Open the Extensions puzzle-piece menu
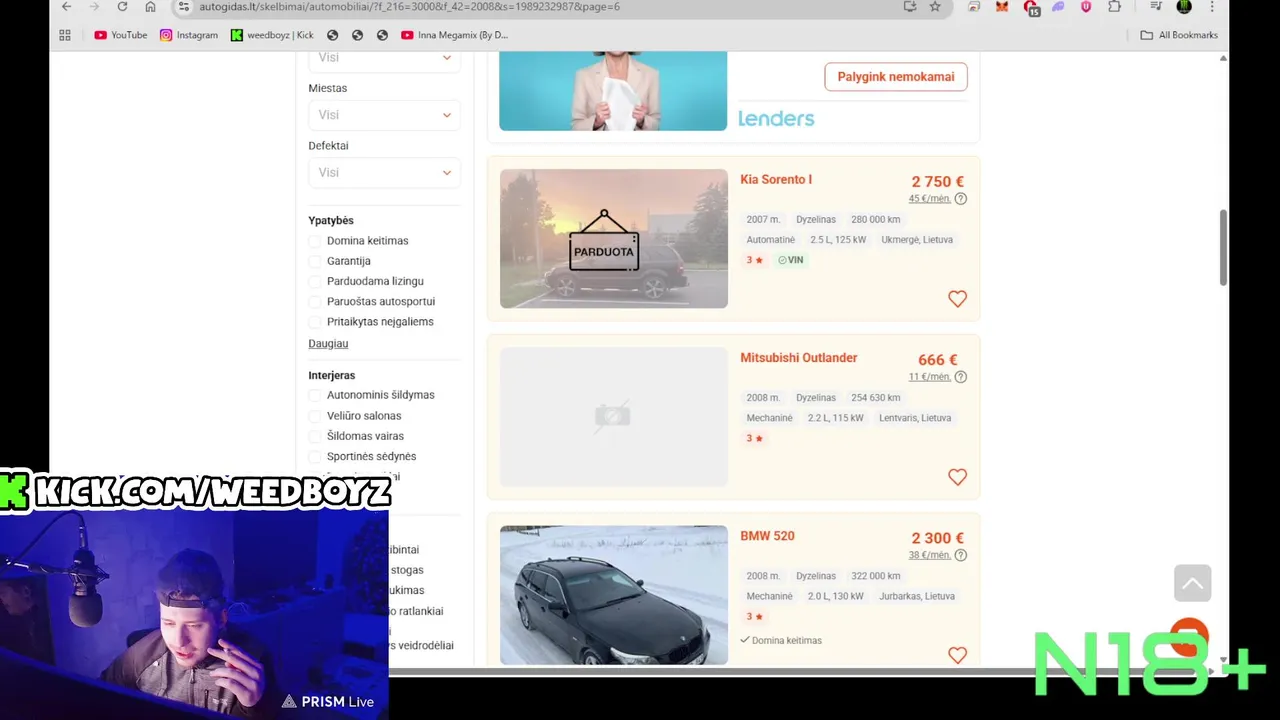Image resolution: width=1280 pixels, height=720 pixels. (1114, 6)
